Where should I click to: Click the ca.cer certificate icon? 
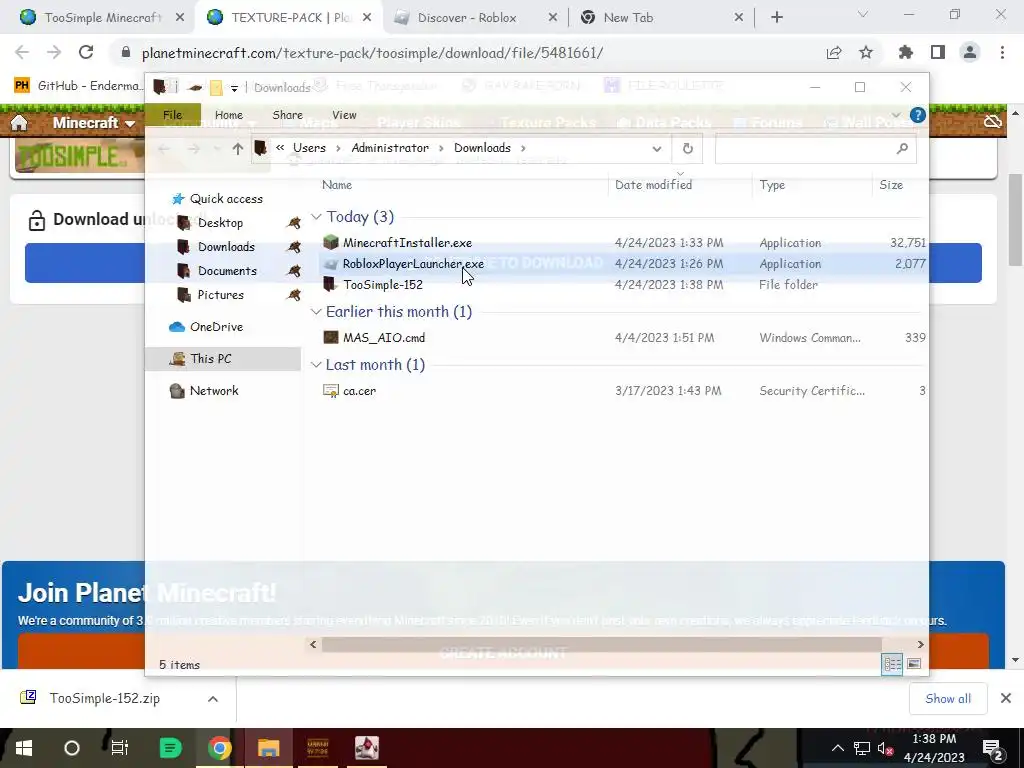pyautogui.click(x=331, y=391)
